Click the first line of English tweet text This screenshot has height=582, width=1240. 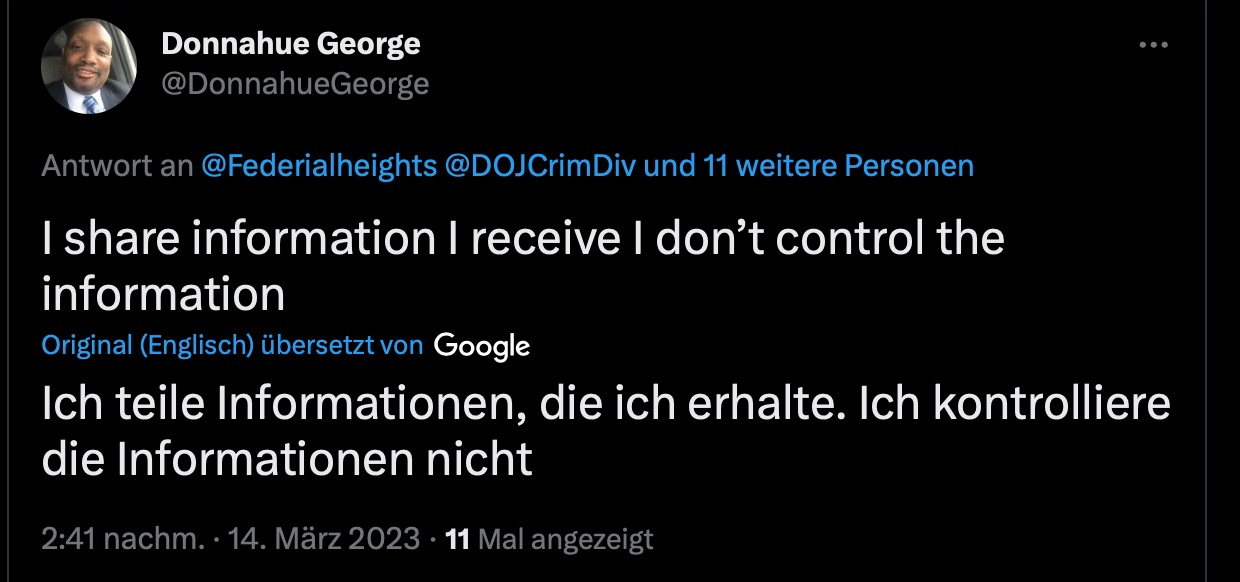(x=522, y=239)
